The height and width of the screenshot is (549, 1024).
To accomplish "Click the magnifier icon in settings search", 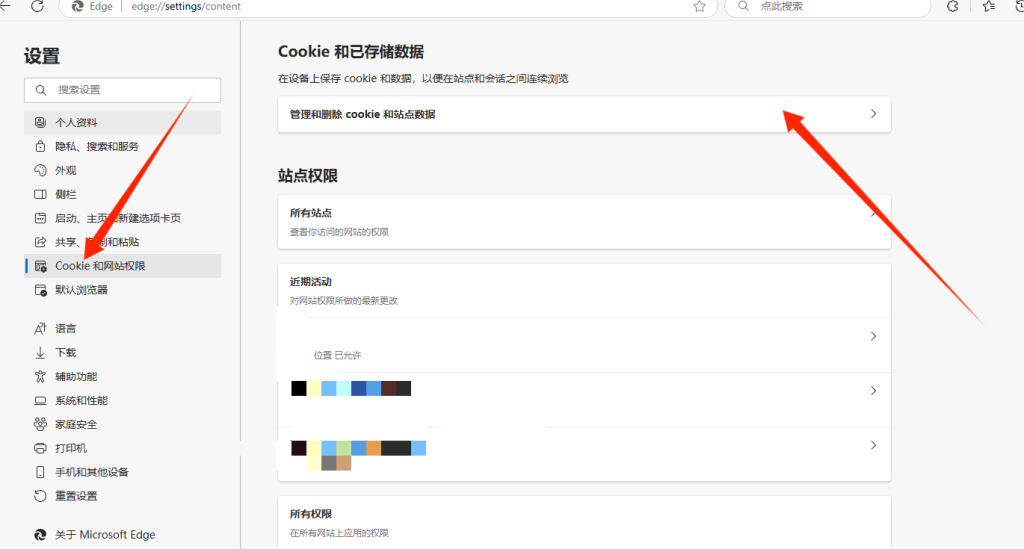I will [41, 90].
